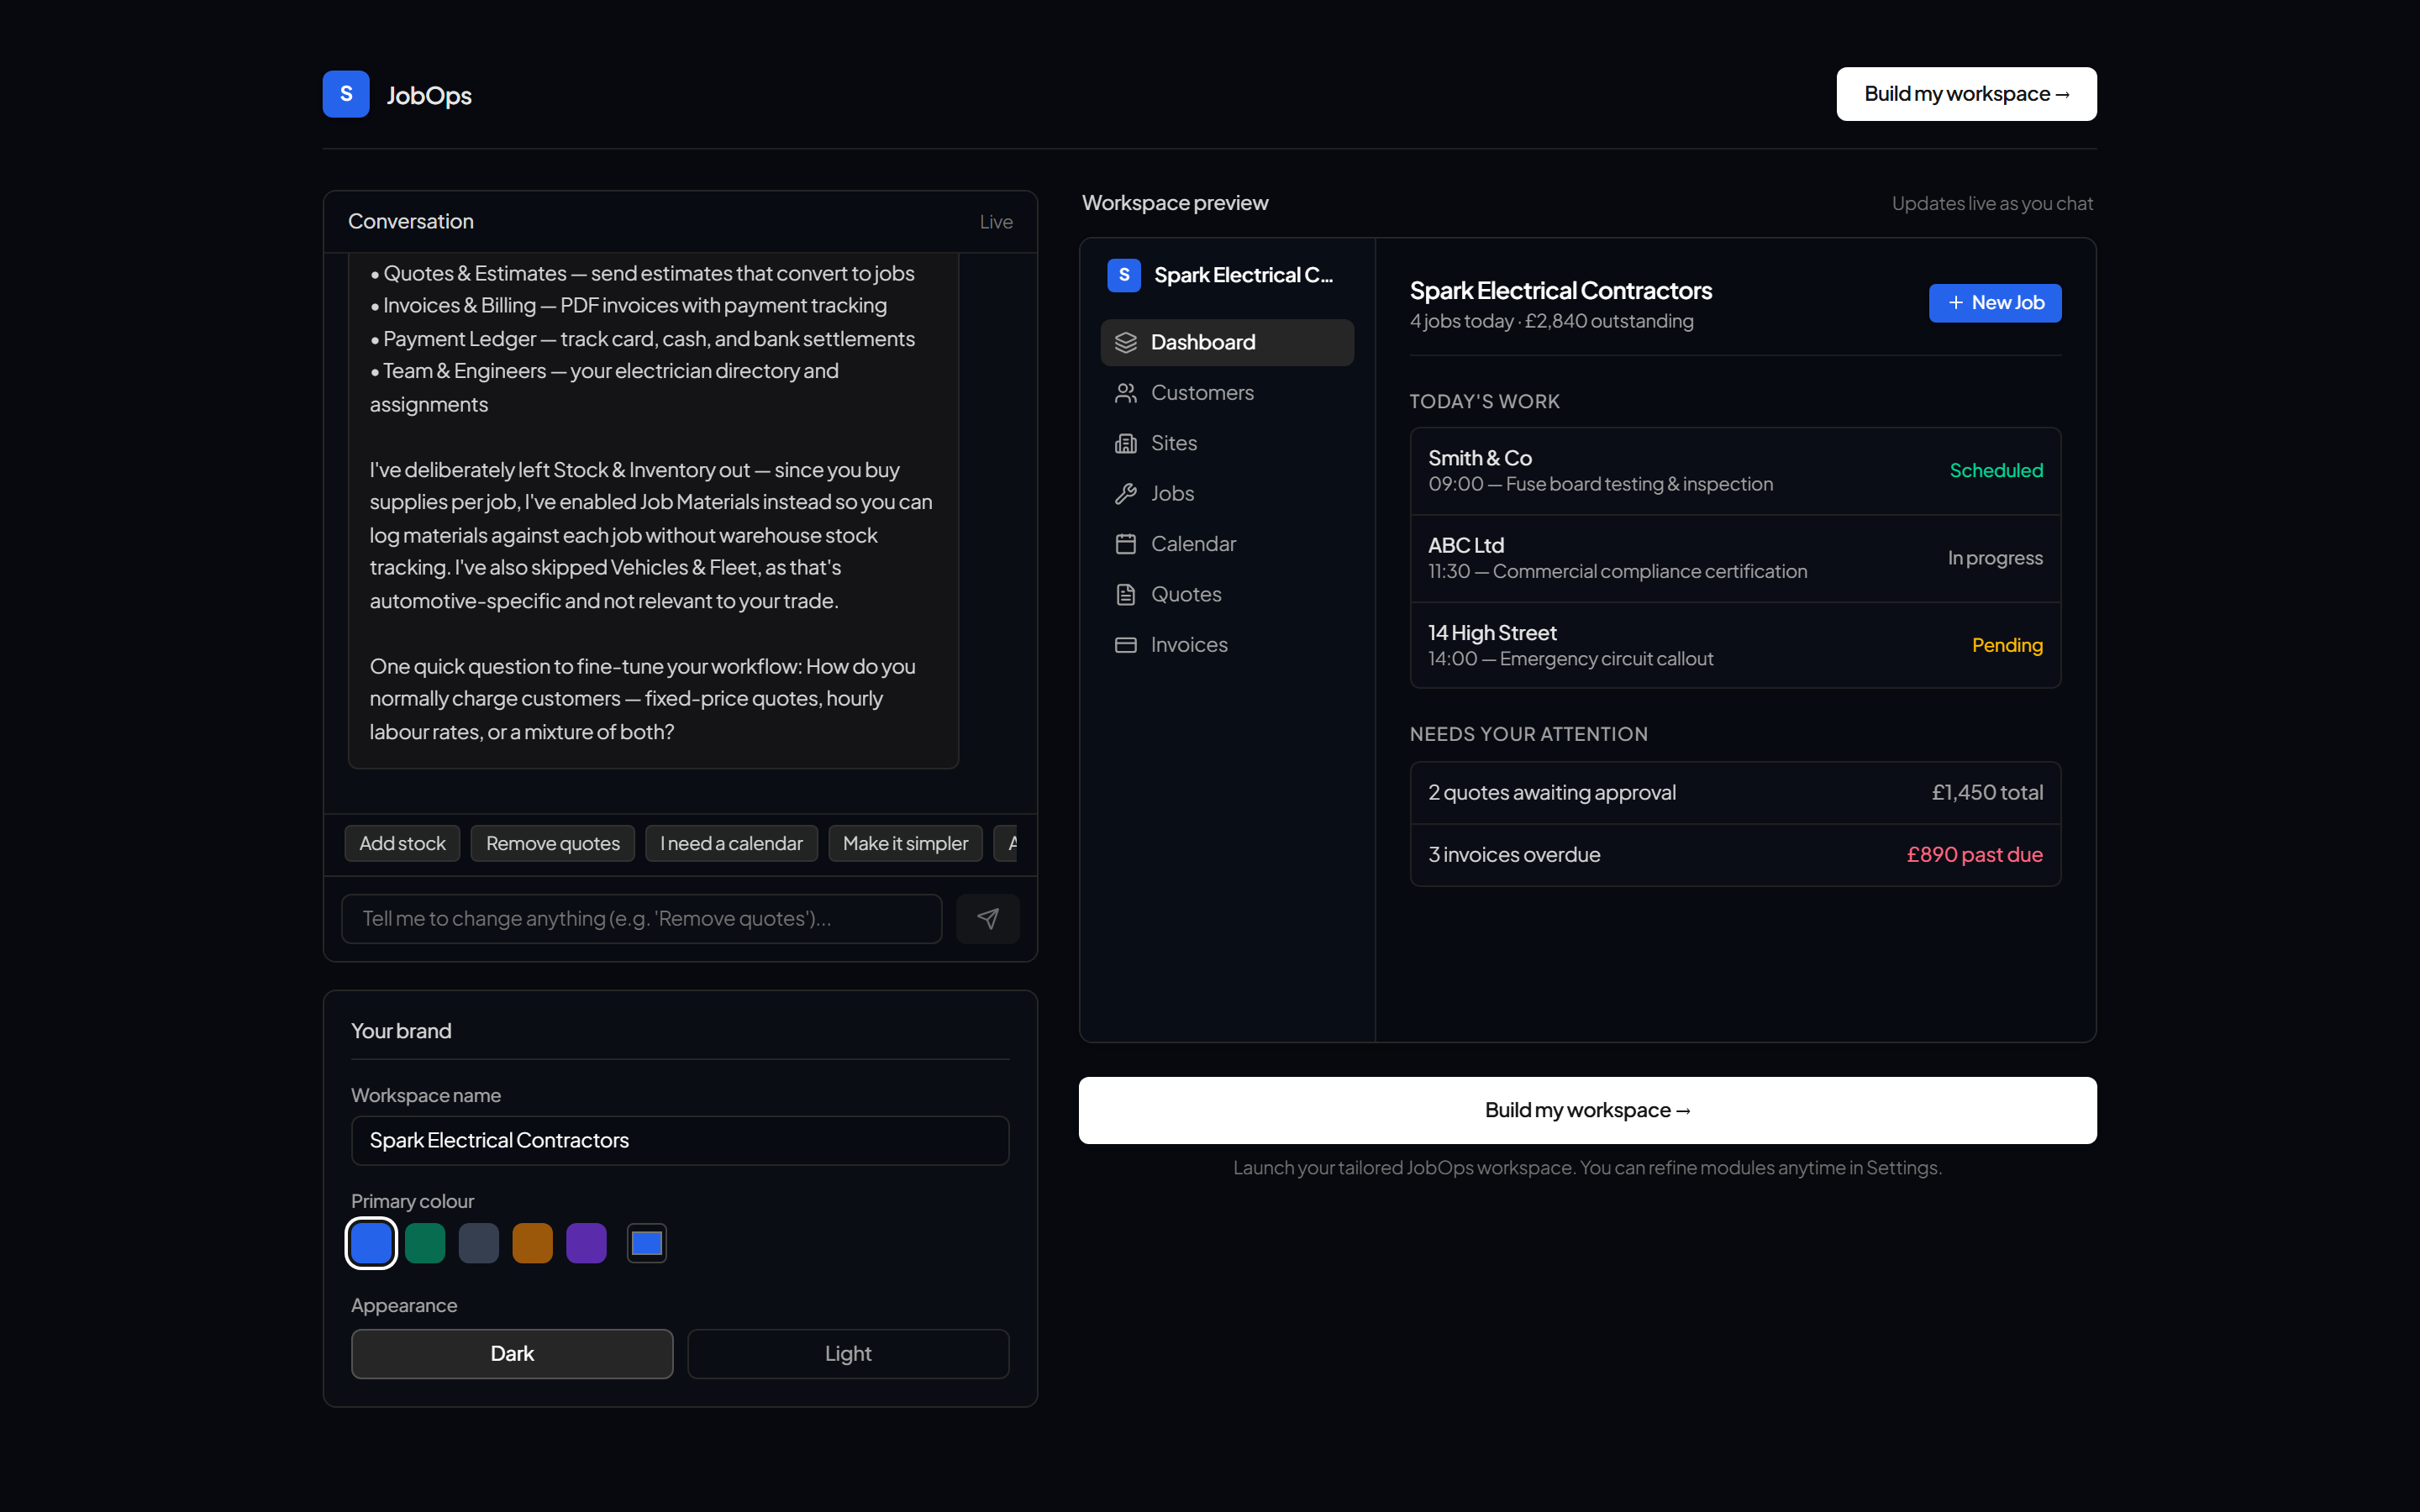Click the Quotes document icon
This screenshot has width=2420, height=1512.
tap(1125, 595)
